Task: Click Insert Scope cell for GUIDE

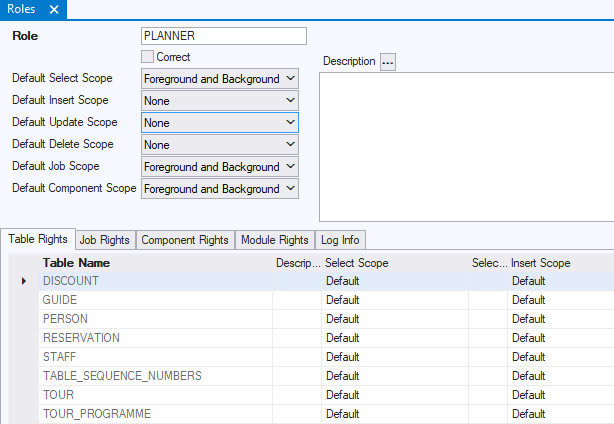Action: pyautogui.click(x=560, y=300)
